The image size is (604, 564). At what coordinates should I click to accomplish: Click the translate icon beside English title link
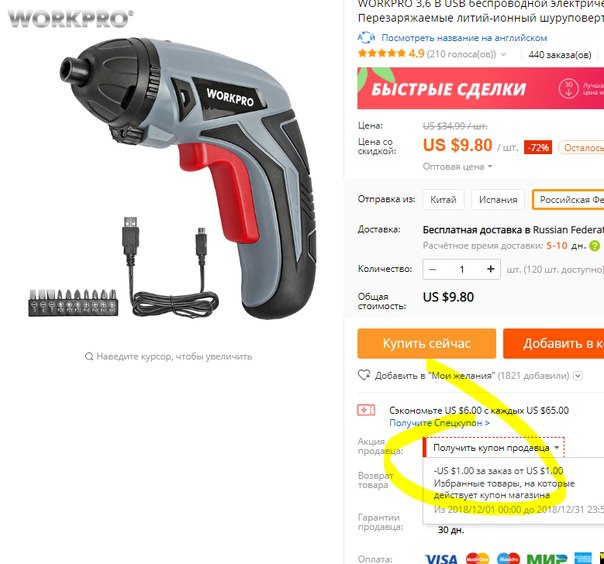366,38
